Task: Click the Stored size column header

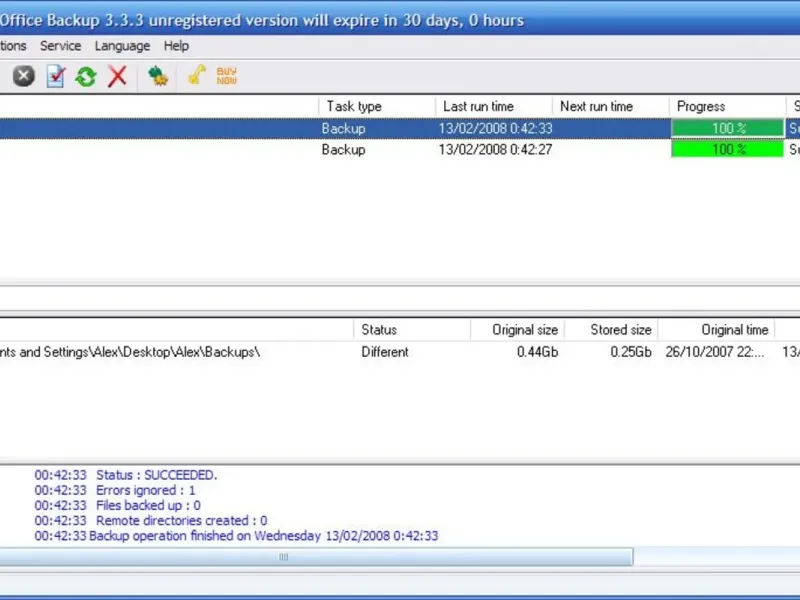Action: (x=611, y=330)
